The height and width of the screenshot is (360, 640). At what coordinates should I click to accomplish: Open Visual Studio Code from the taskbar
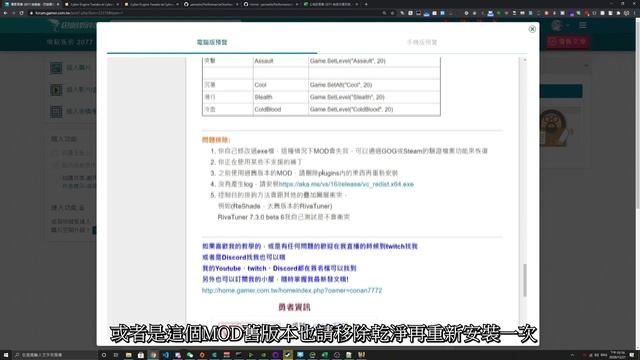[x=166, y=355]
